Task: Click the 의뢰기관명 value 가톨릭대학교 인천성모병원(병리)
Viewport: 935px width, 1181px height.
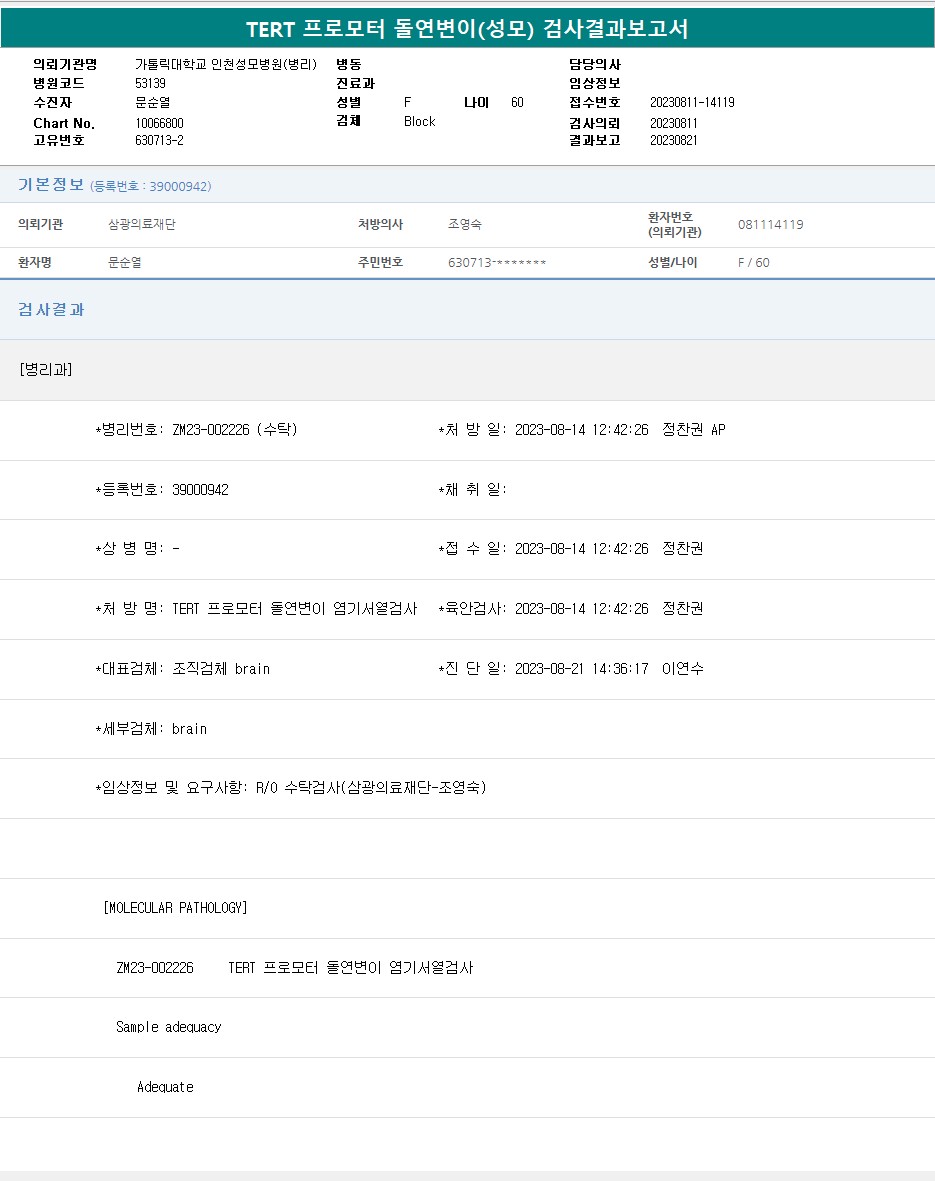Action: [225, 65]
